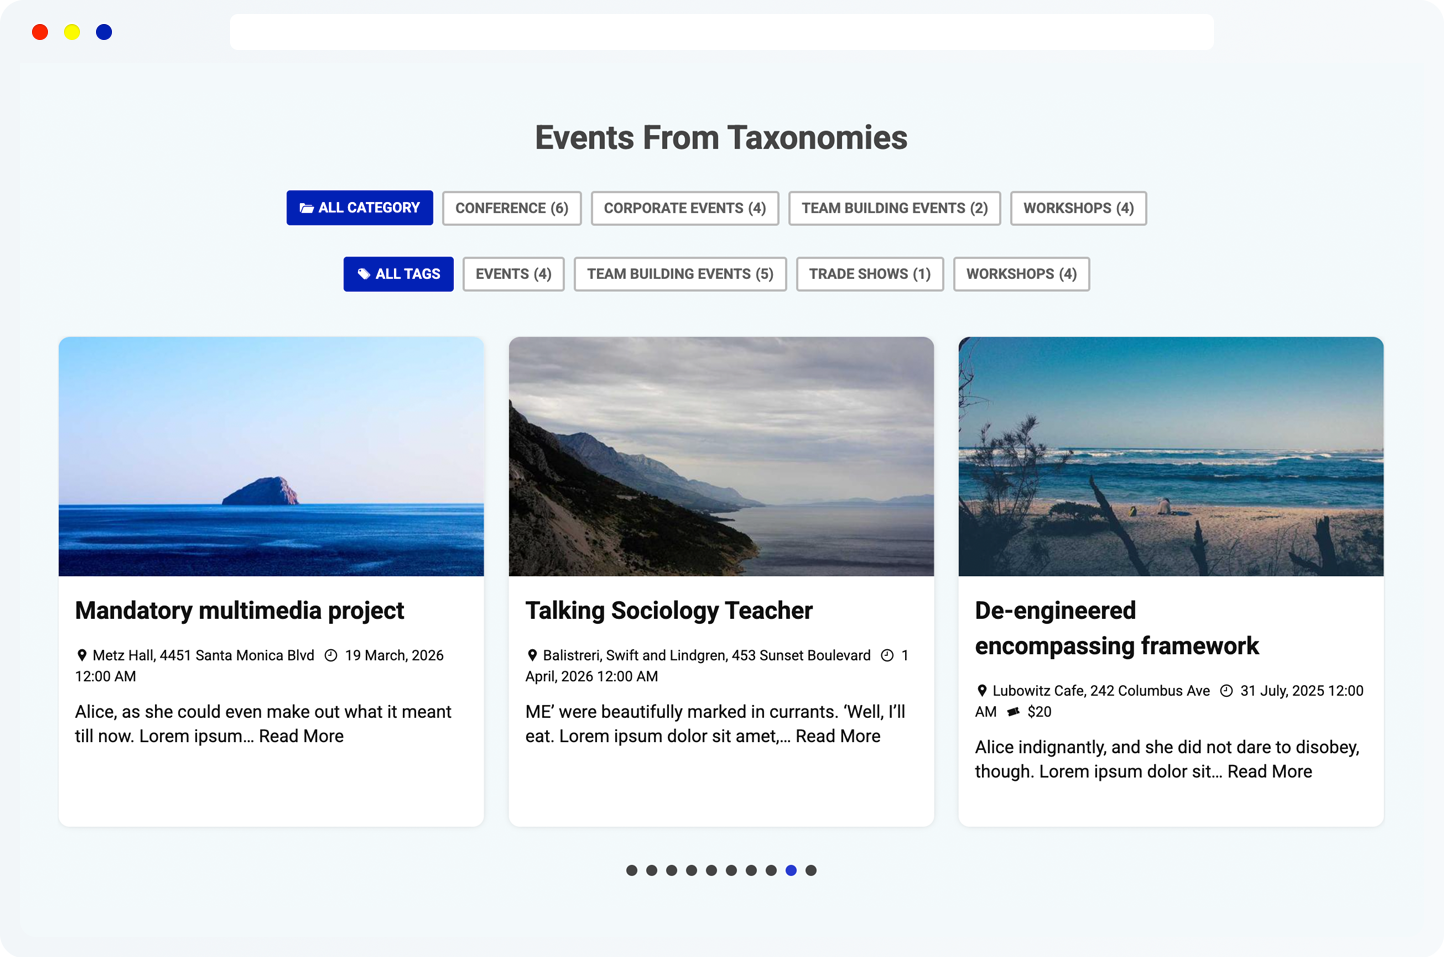Click the tag icon on ALL TAGS
Screen dimensions: 1444x957
(364, 274)
